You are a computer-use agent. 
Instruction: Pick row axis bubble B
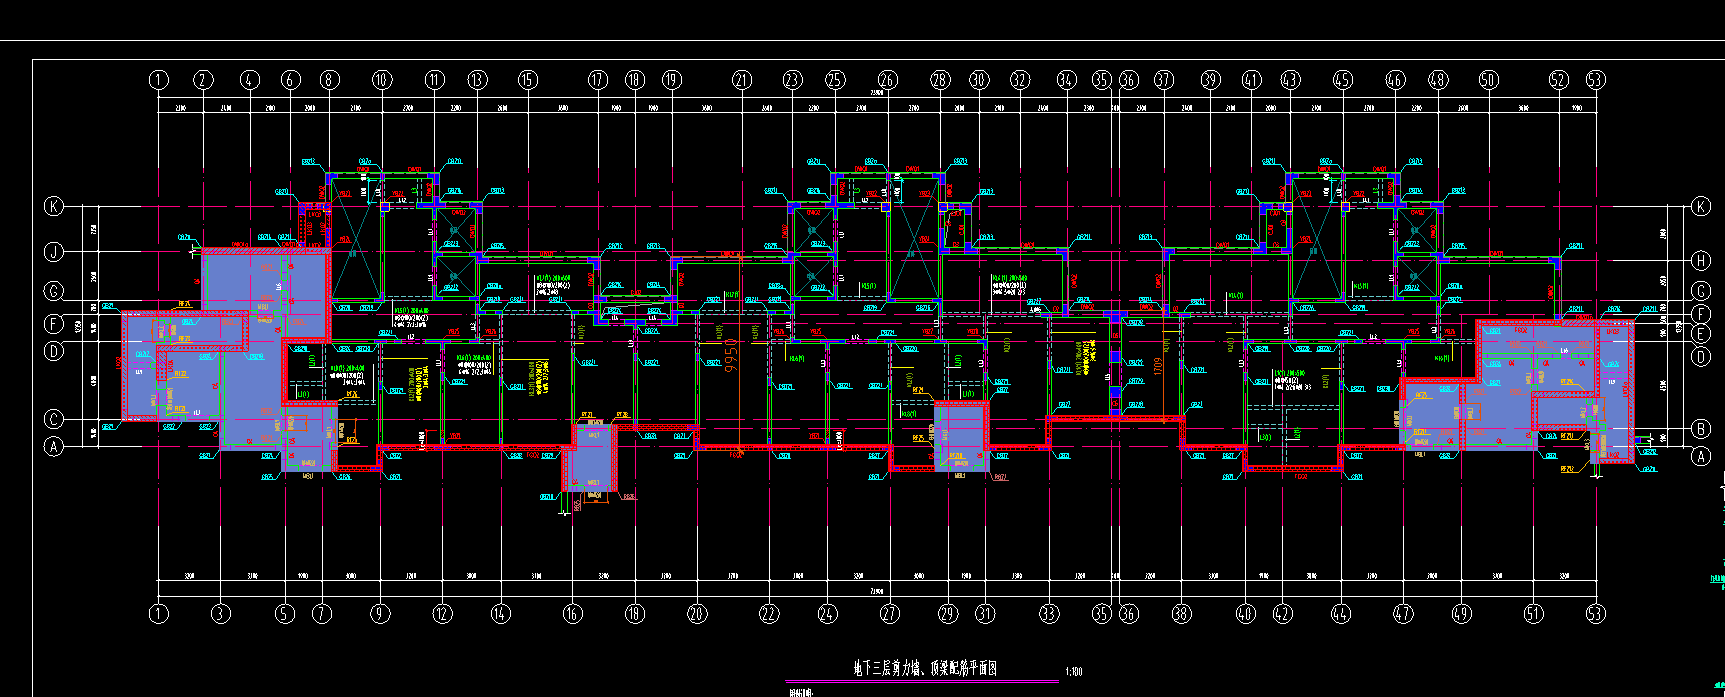tap(1701, 429)
